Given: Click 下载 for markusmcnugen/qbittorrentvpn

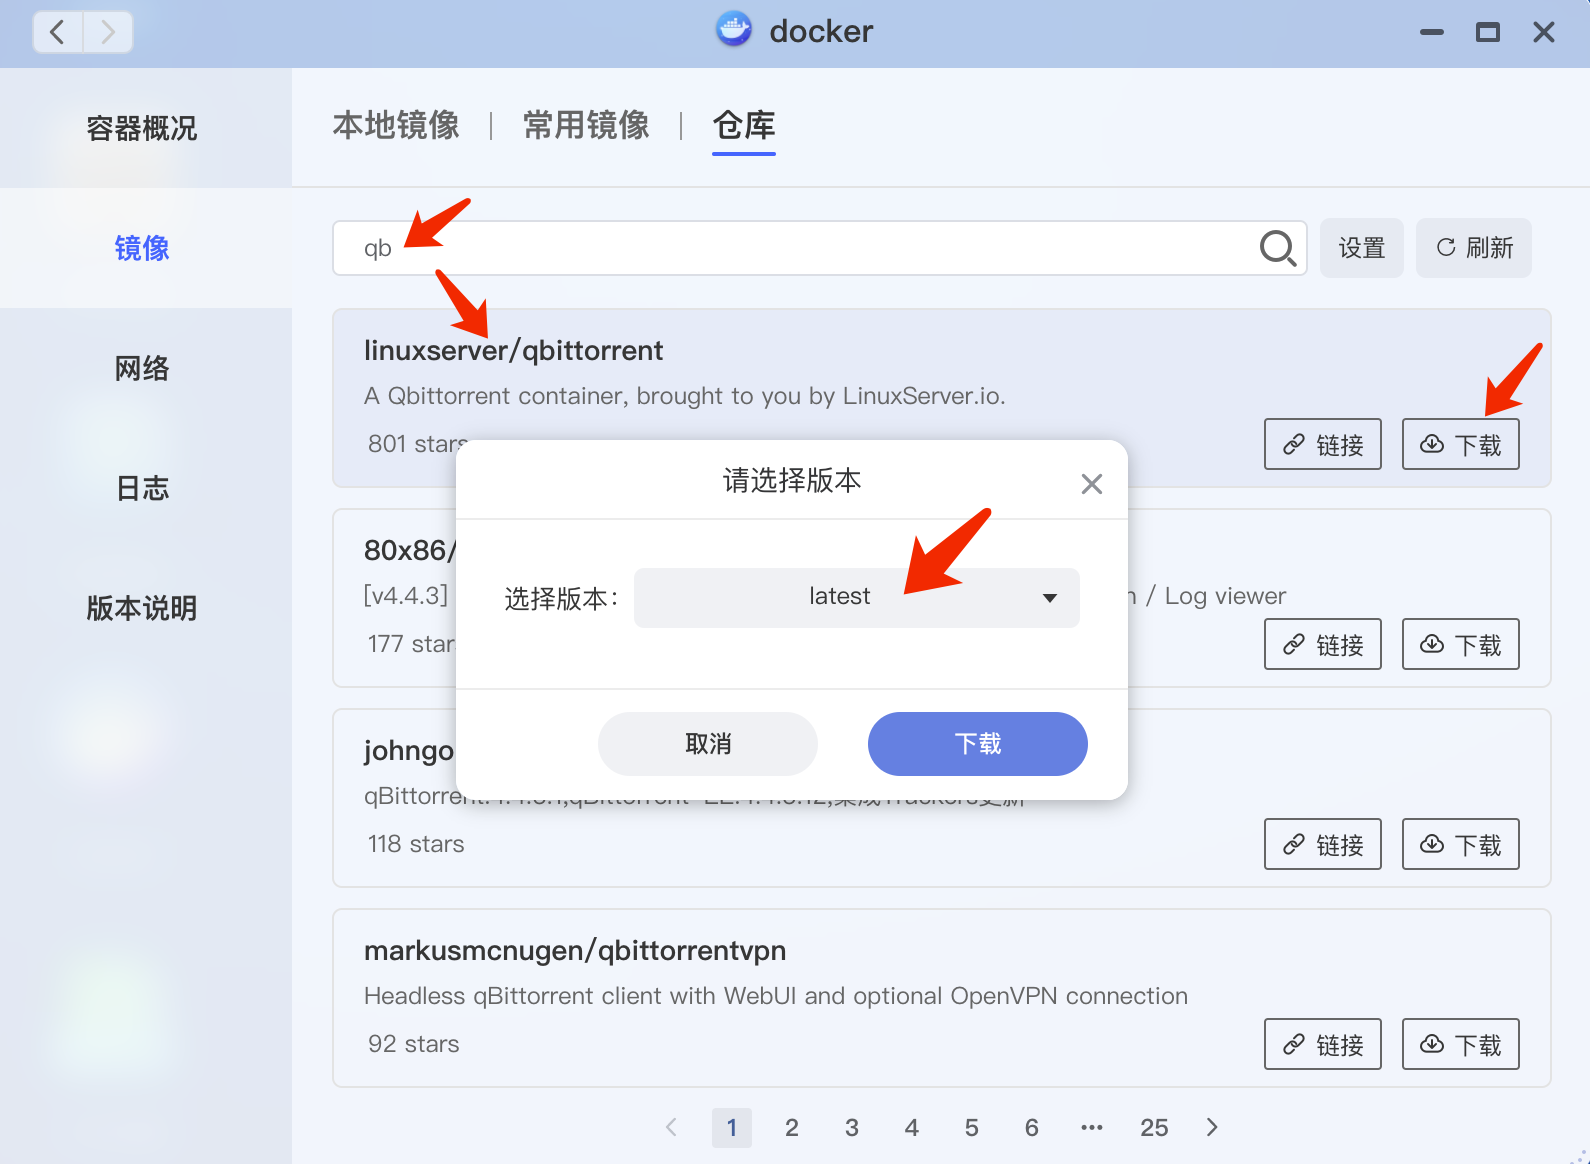Looking at the screenshot, I should [x=1461, y=1044].
